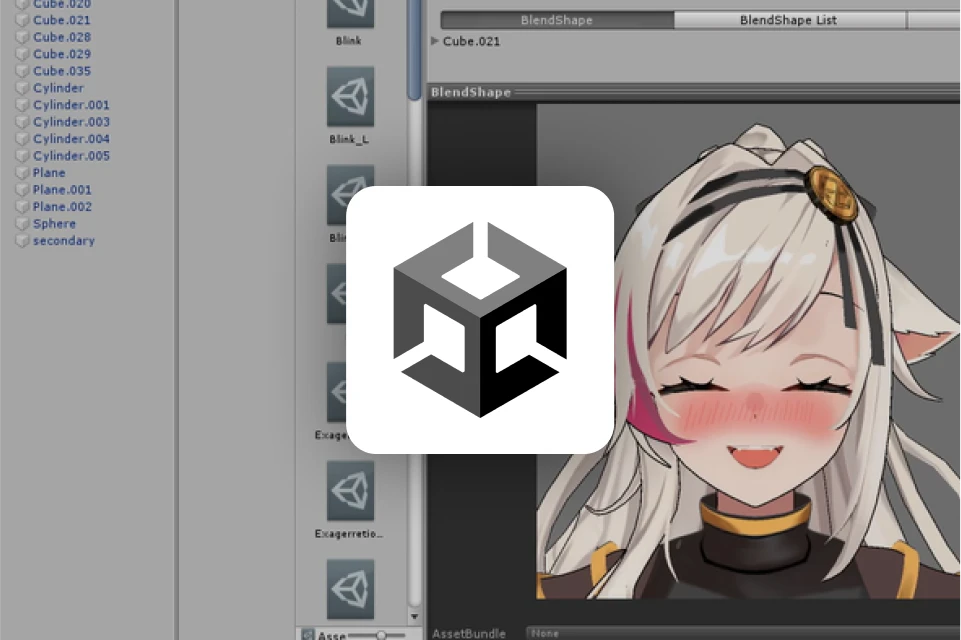Click the mesh icon next to Sphere
Image resolution: width=961 pixels, height=640 pixels.
pos(22,224)
